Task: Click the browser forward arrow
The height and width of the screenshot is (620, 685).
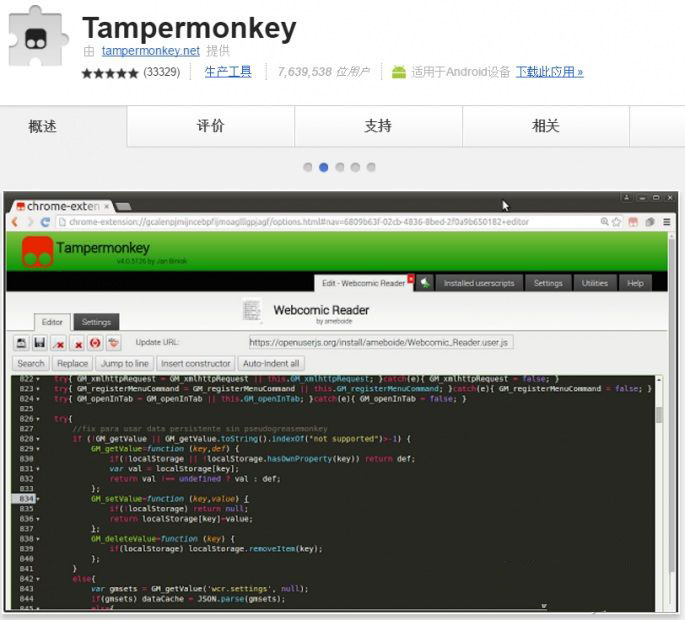Action: (x=30, y=222)
